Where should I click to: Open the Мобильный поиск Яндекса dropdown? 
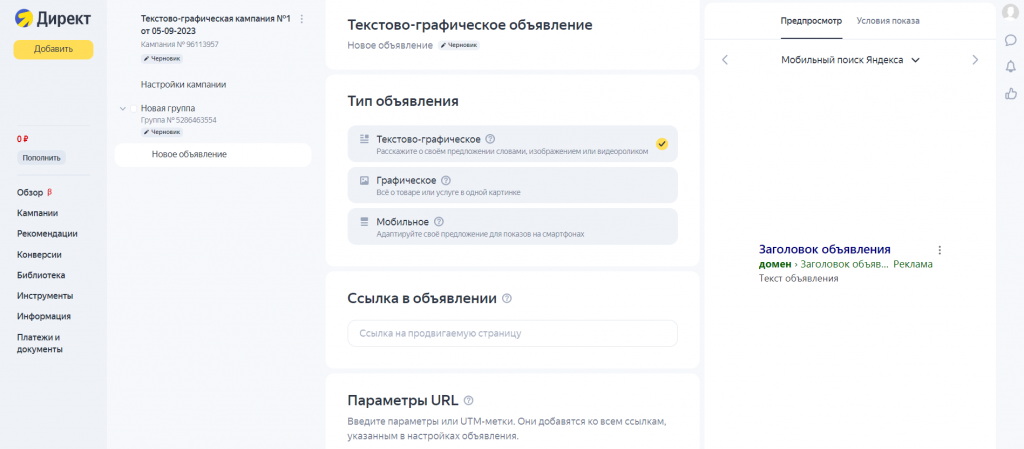pos(850,60)
